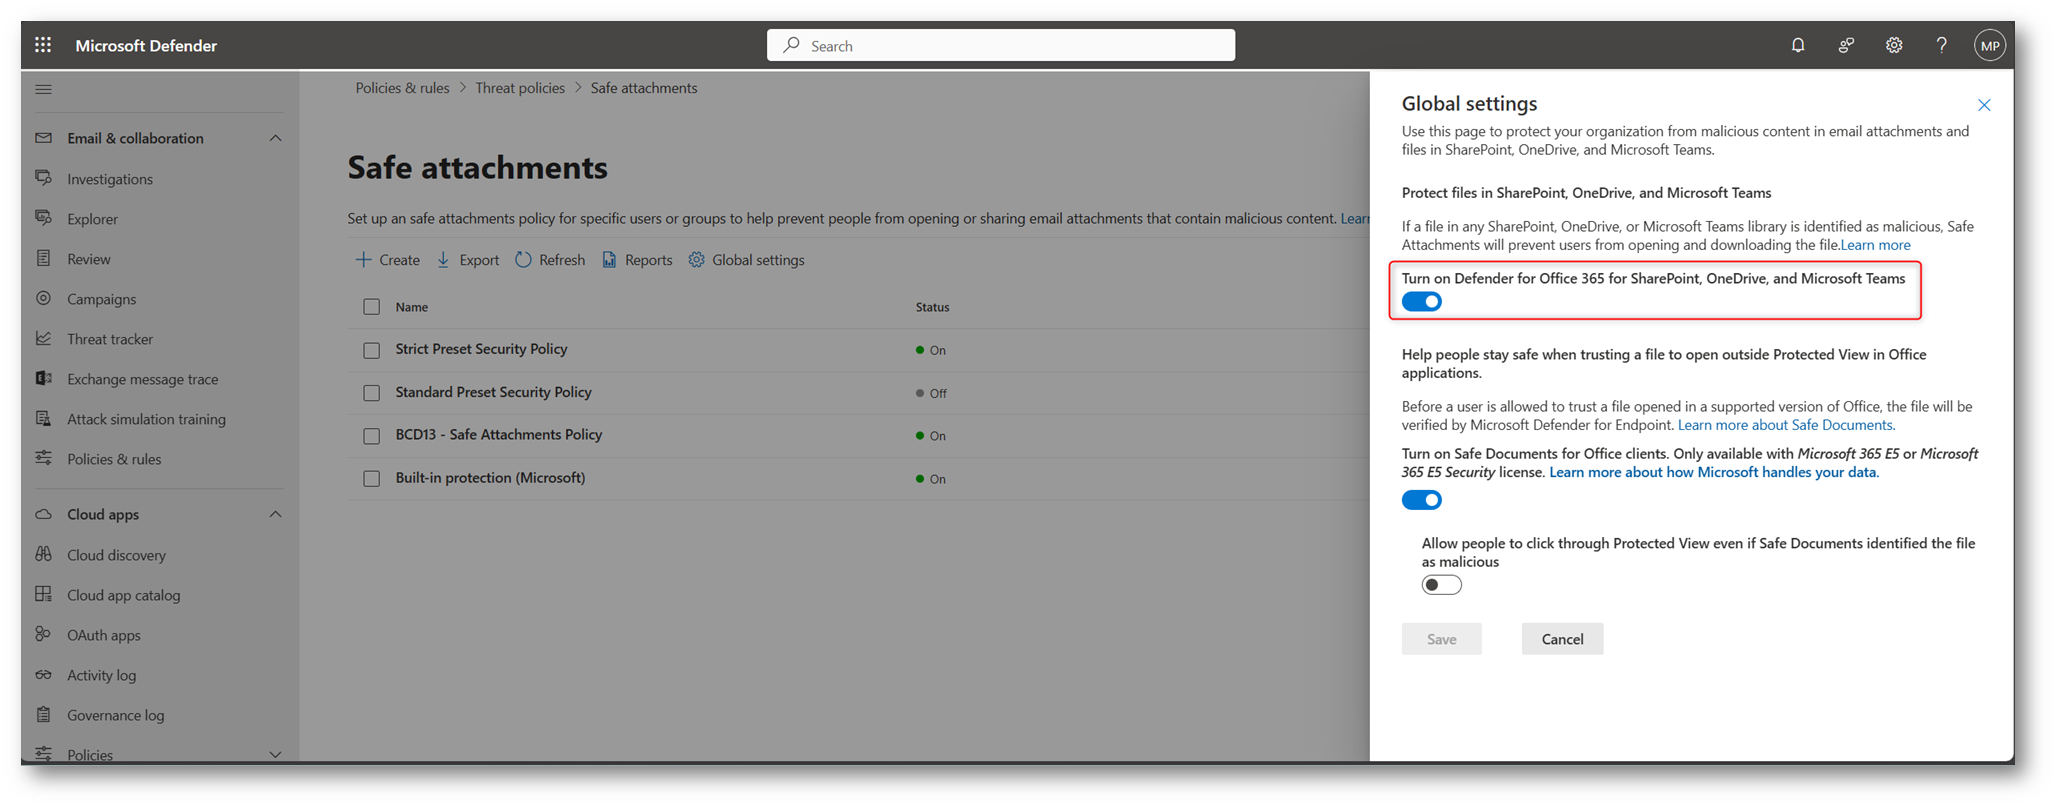
Task: Check BCD13 - Safe Attachments Policy checkbox
Action: (371, 436)
